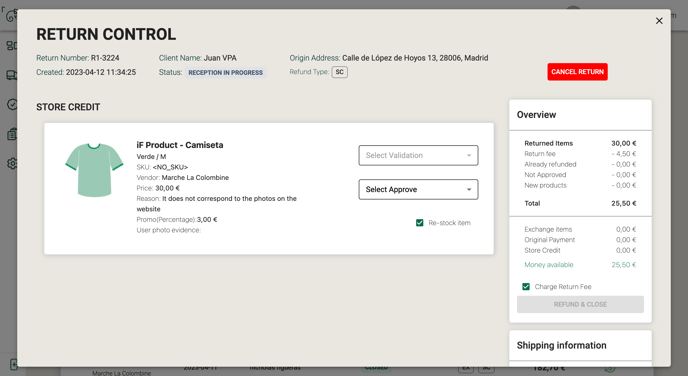
Task: Open the dashboard icon in left sidebar
Action: (12, 46)
